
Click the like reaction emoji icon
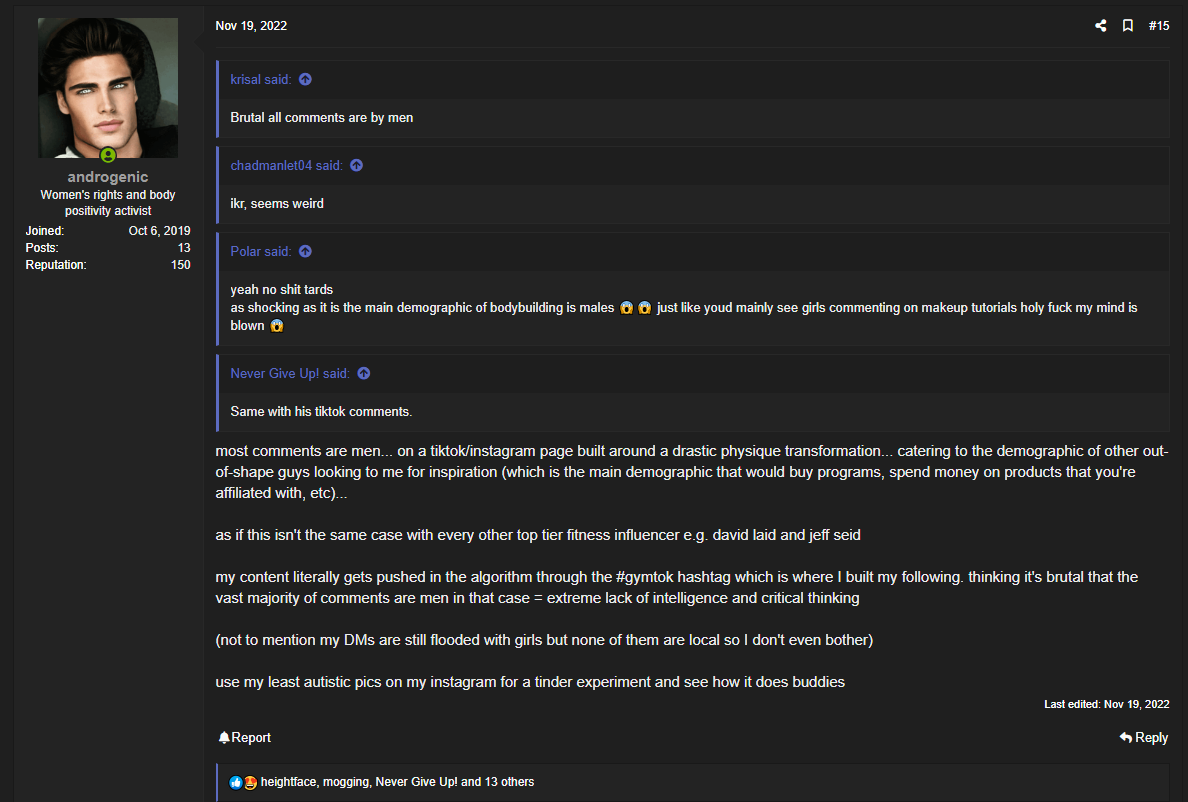(x=236, y=782)
